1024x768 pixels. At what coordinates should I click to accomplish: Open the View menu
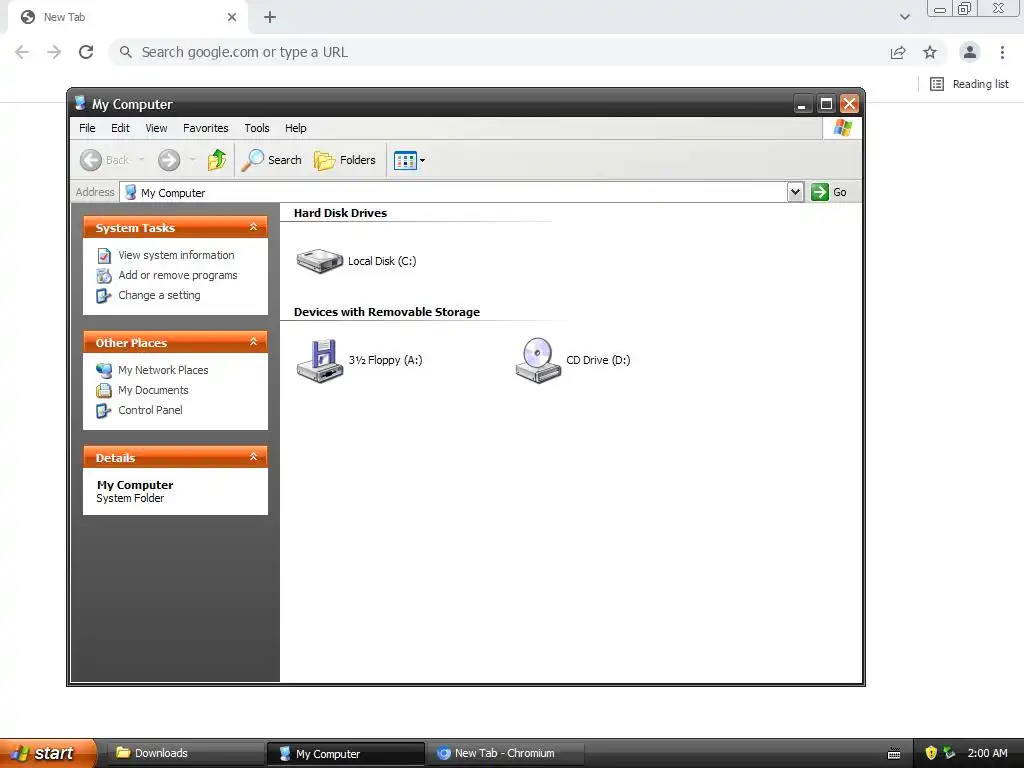[x=156, y=128]
